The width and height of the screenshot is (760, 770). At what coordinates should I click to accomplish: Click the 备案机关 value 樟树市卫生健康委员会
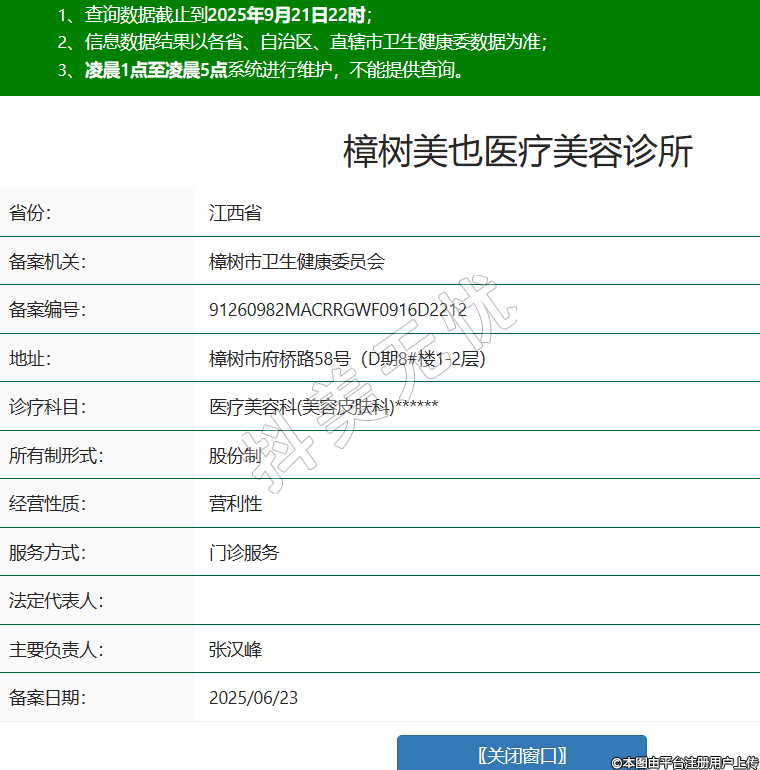pos(296,262)
